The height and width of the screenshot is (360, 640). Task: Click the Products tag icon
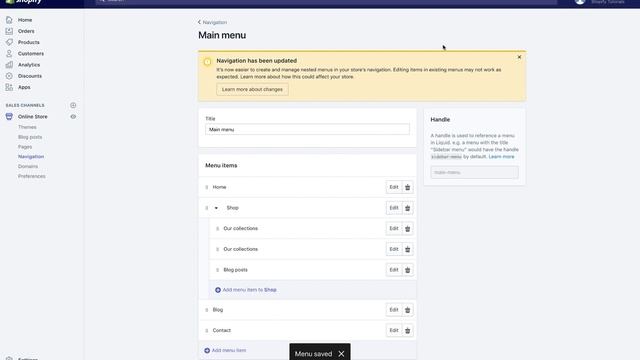point(9,42)
